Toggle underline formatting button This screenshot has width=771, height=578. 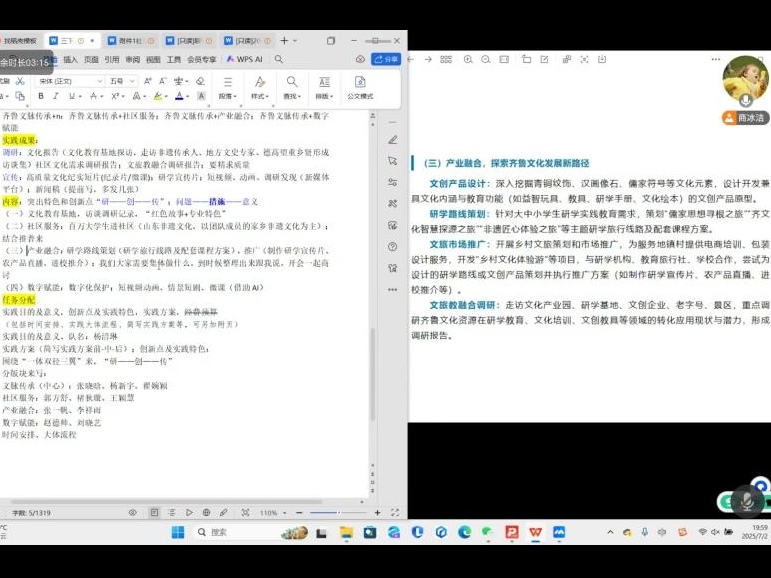[70, 96]
